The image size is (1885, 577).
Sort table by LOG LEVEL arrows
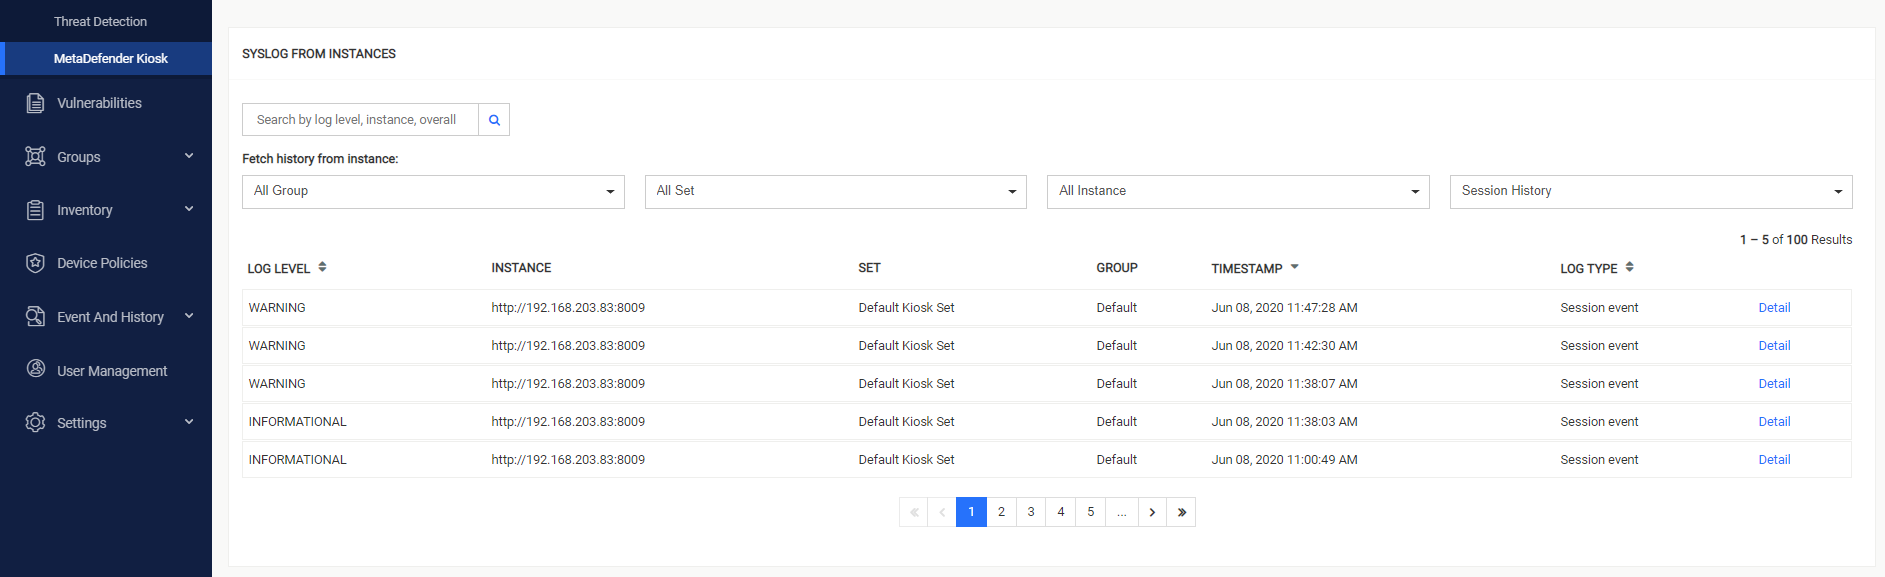pos(322,267)
